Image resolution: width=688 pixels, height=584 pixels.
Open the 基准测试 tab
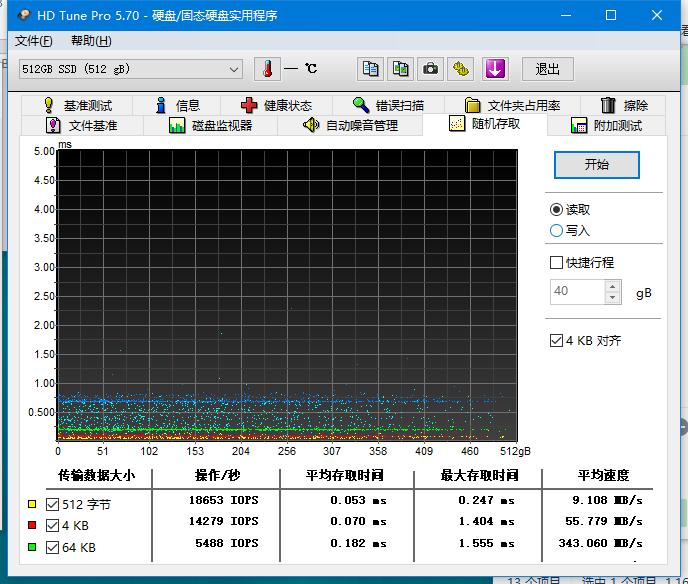[x=77, y=105]
